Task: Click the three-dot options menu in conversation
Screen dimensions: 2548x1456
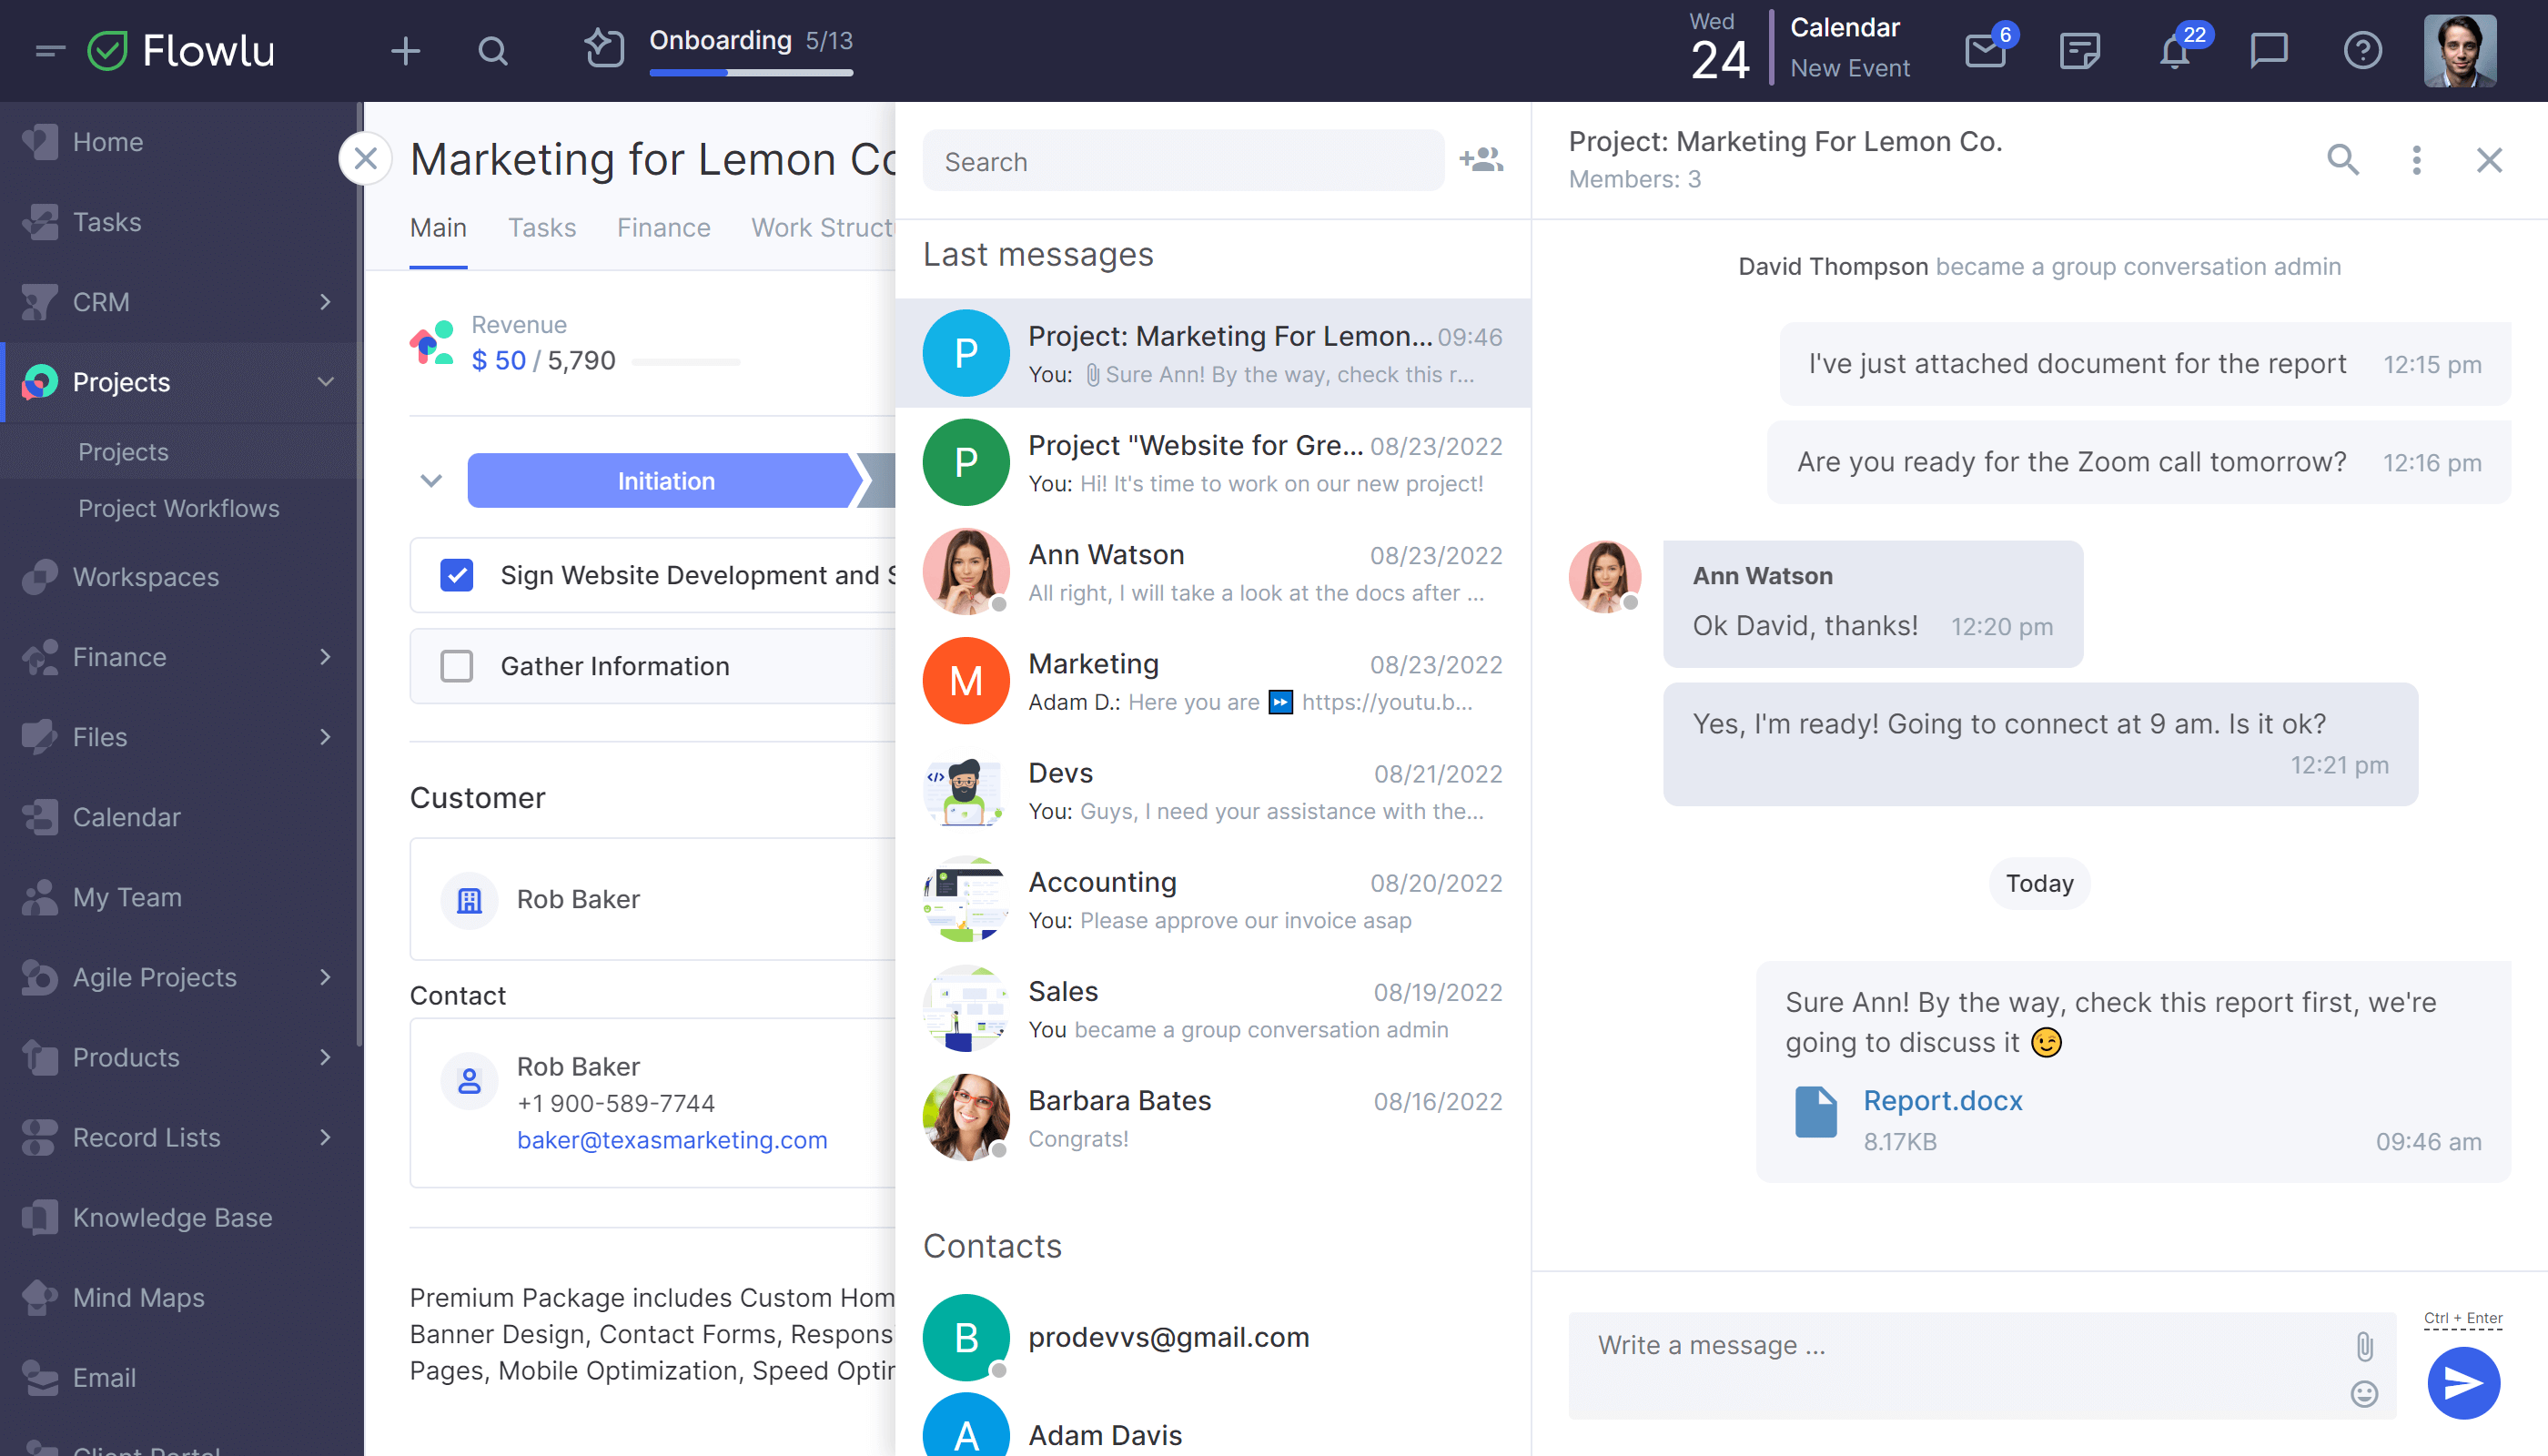Action: pos(2417,159)
